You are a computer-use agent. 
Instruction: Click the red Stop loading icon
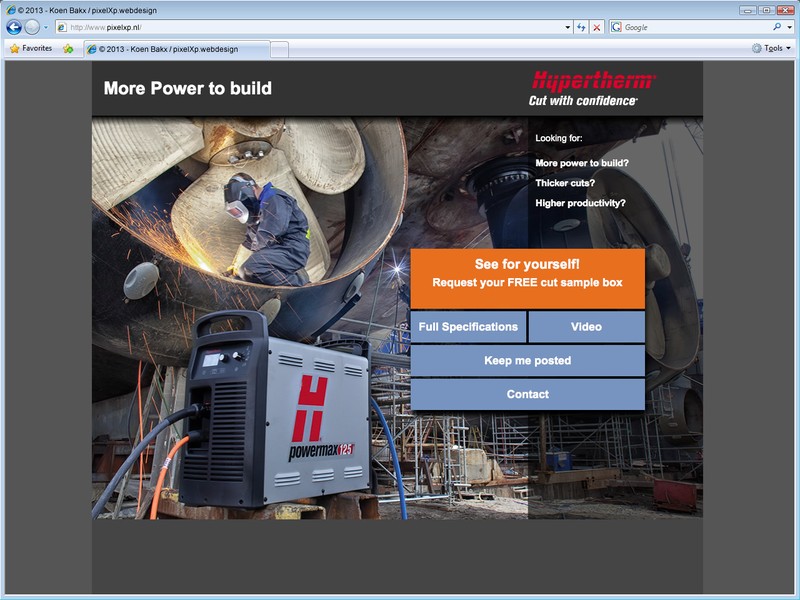coord(597,27)
